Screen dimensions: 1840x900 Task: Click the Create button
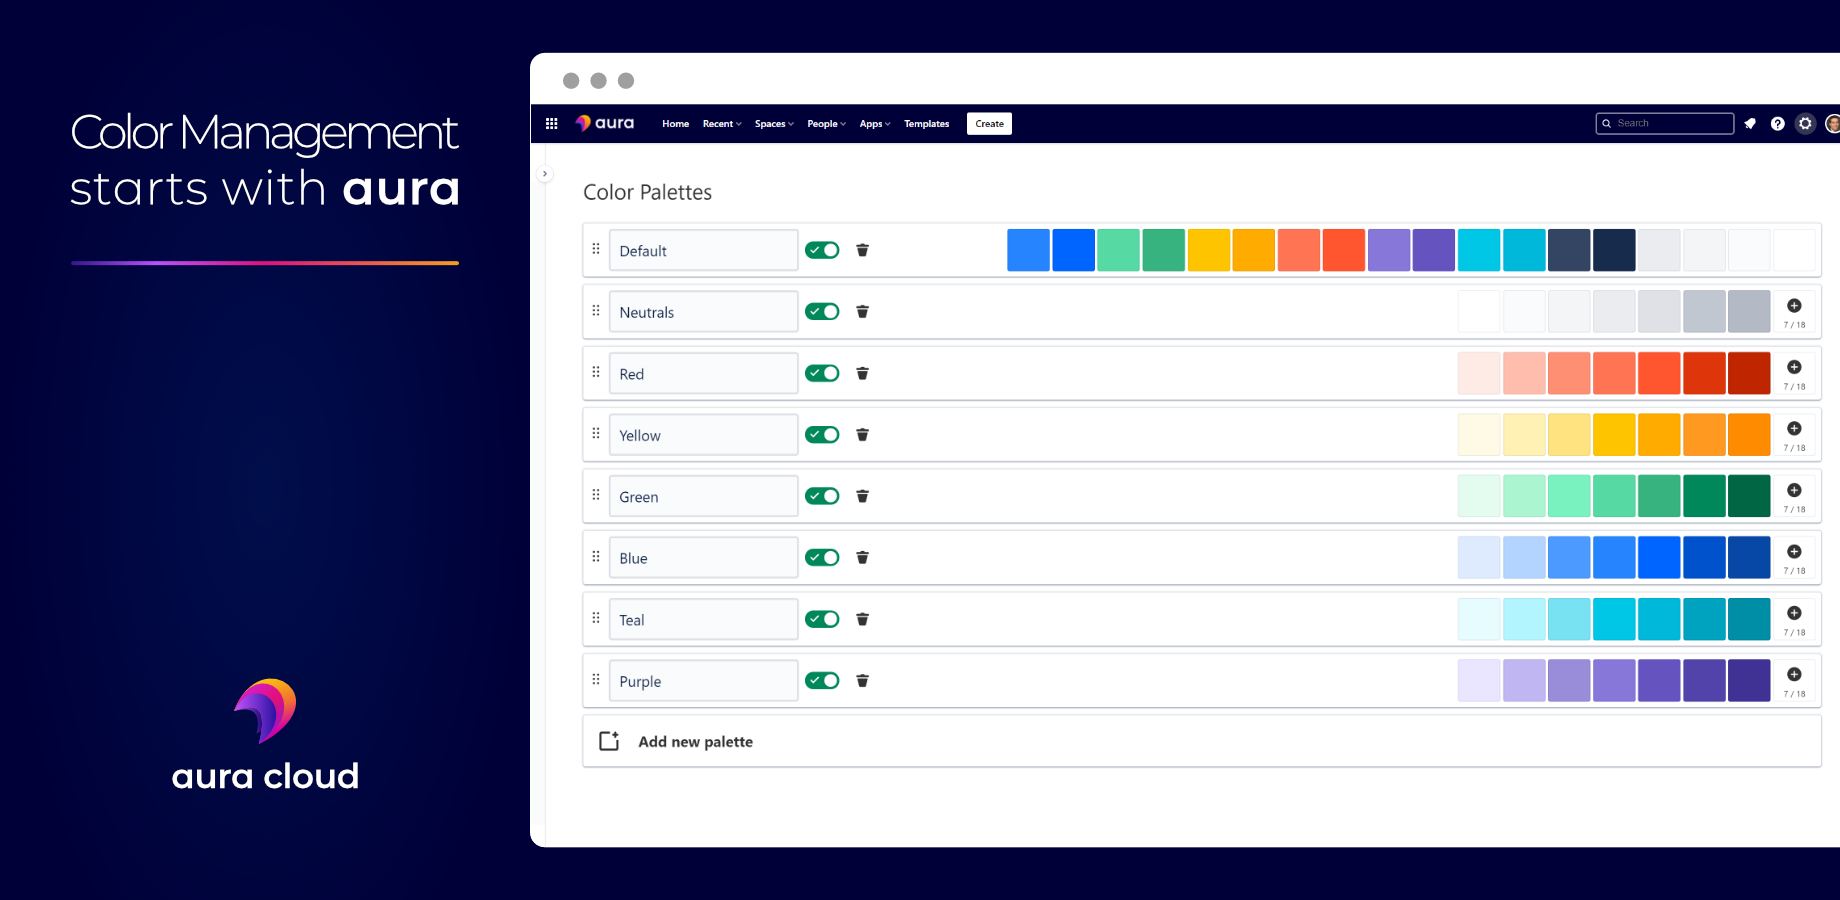tap(989, 124)
